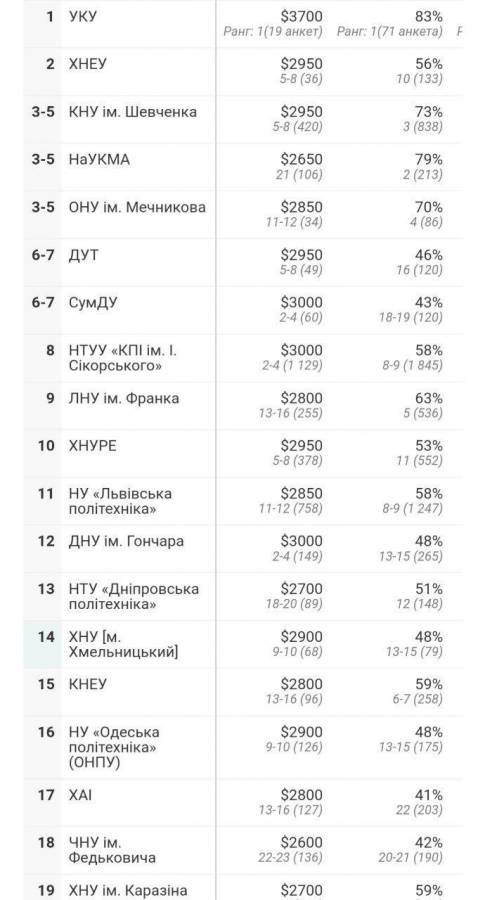
Task: Click ЛНУ ім. Франка entry
Action: click(x=124, y=398)
